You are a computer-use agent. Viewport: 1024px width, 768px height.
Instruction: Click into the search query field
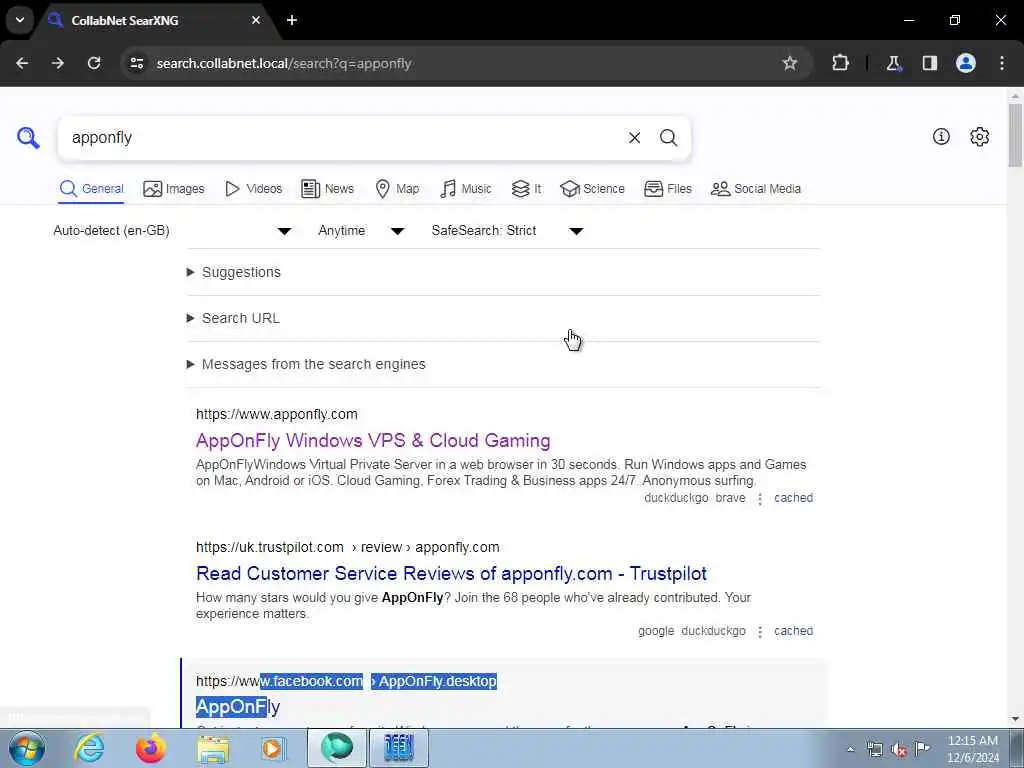343,138
